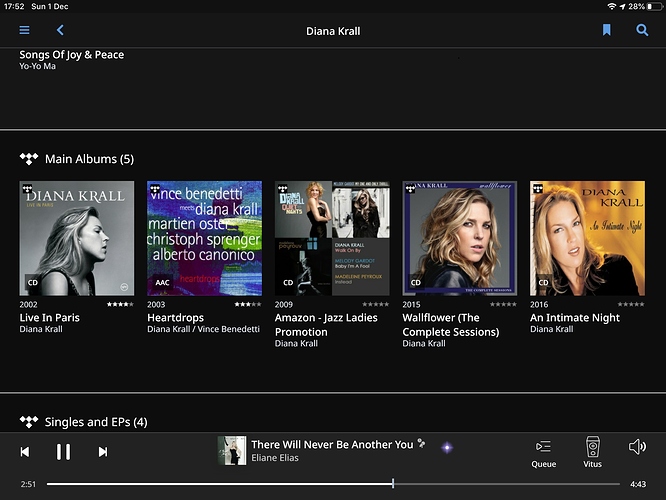Open Songs Of Joy & Peace title

click(72, 55)
